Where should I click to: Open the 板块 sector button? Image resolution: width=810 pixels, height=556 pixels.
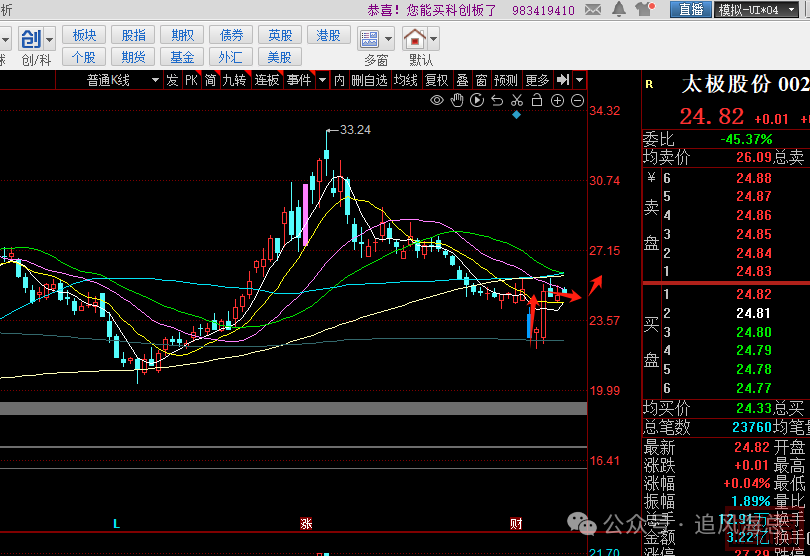(84, 35)
